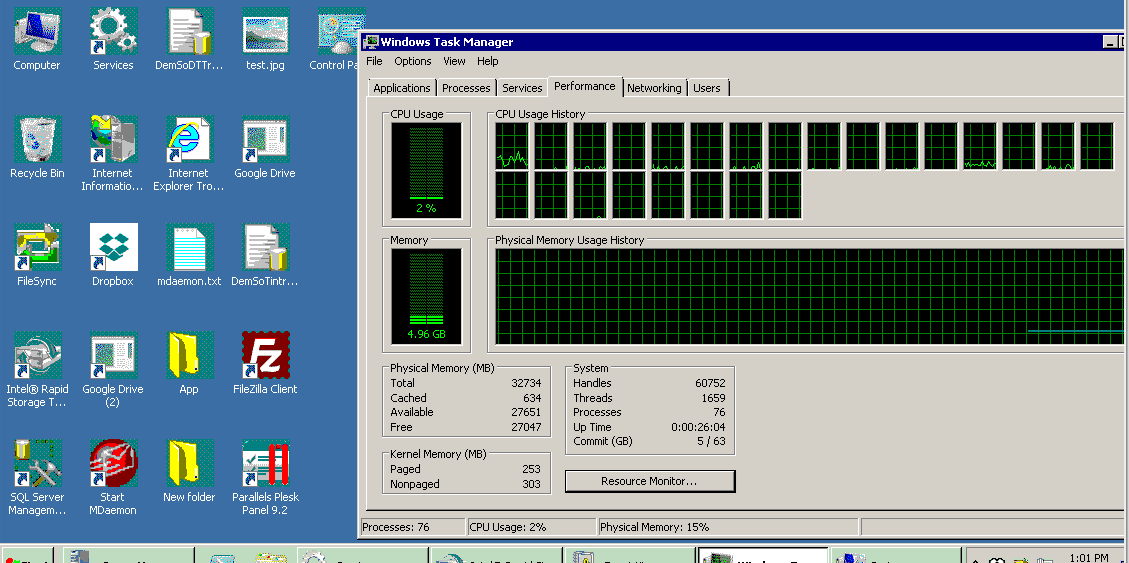Click the status bar Processes: 76 entry
Viewport: 1129px width, 563px height.
[x=413, y=527]
